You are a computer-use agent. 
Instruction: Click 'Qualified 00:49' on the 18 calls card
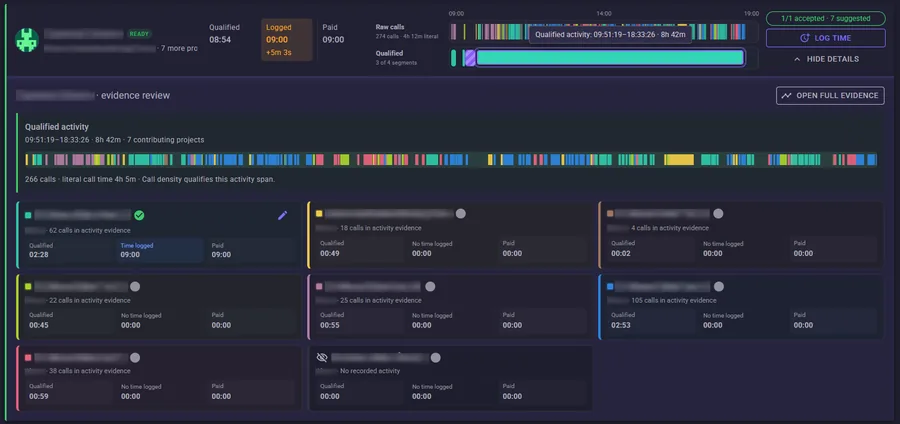360,248
